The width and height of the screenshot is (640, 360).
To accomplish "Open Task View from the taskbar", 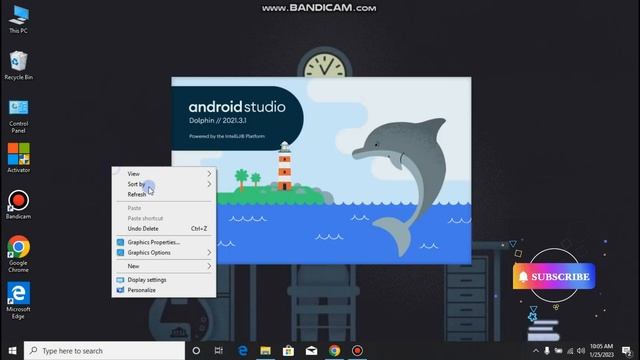I will 219,351.
